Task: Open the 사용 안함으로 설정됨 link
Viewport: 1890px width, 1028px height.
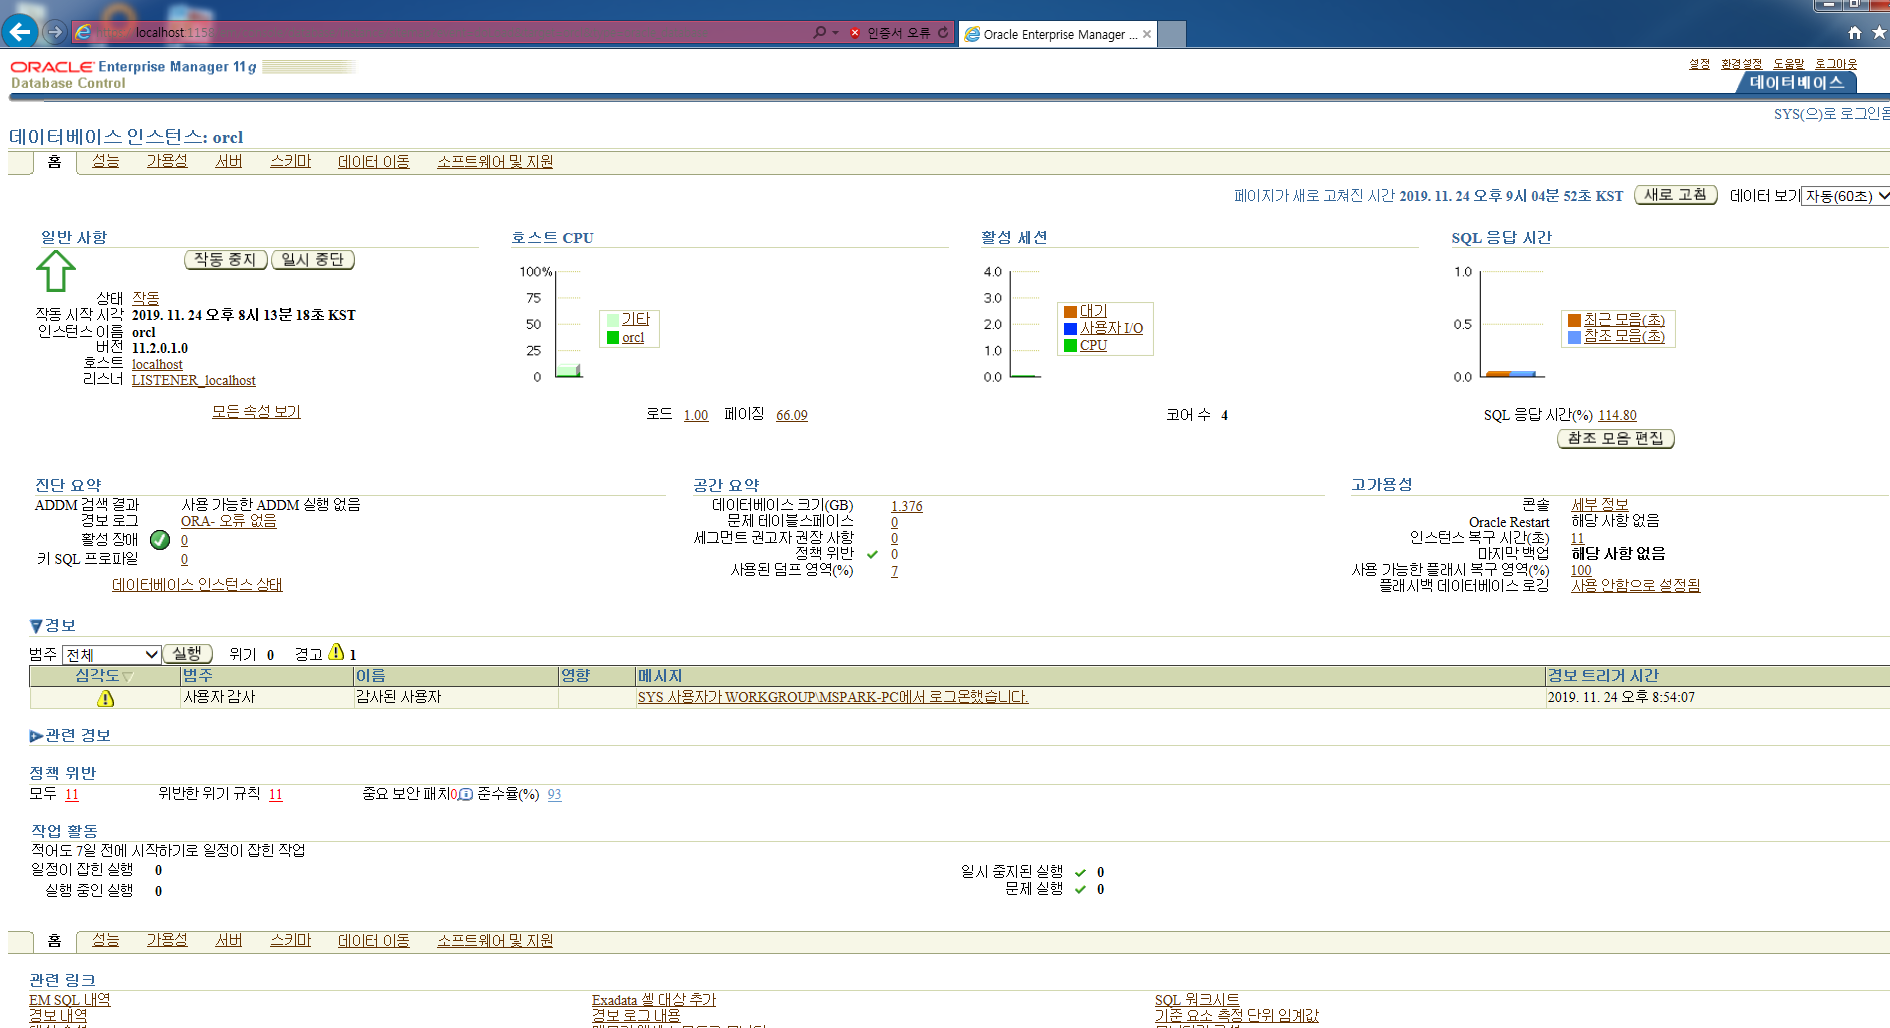Action: [x=1636, y=586]
